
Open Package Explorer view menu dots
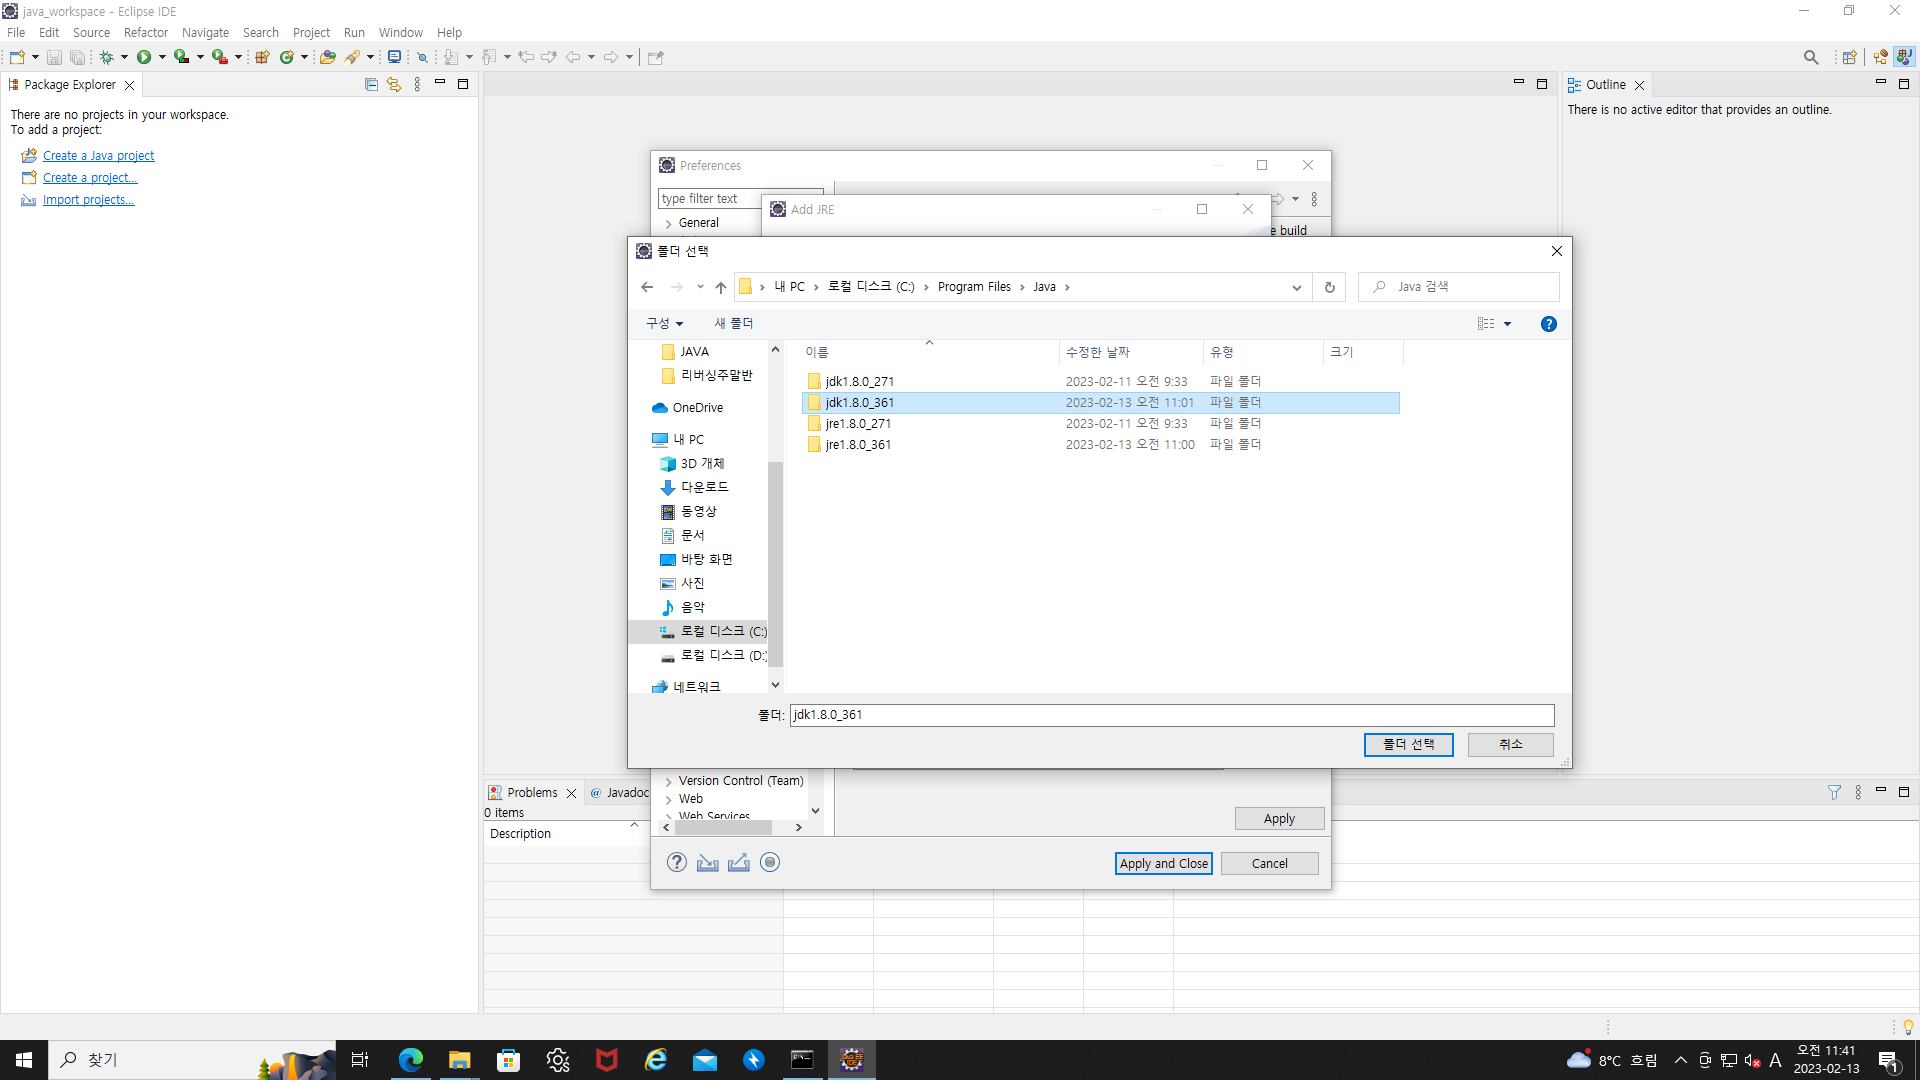(x=417, y=85)
